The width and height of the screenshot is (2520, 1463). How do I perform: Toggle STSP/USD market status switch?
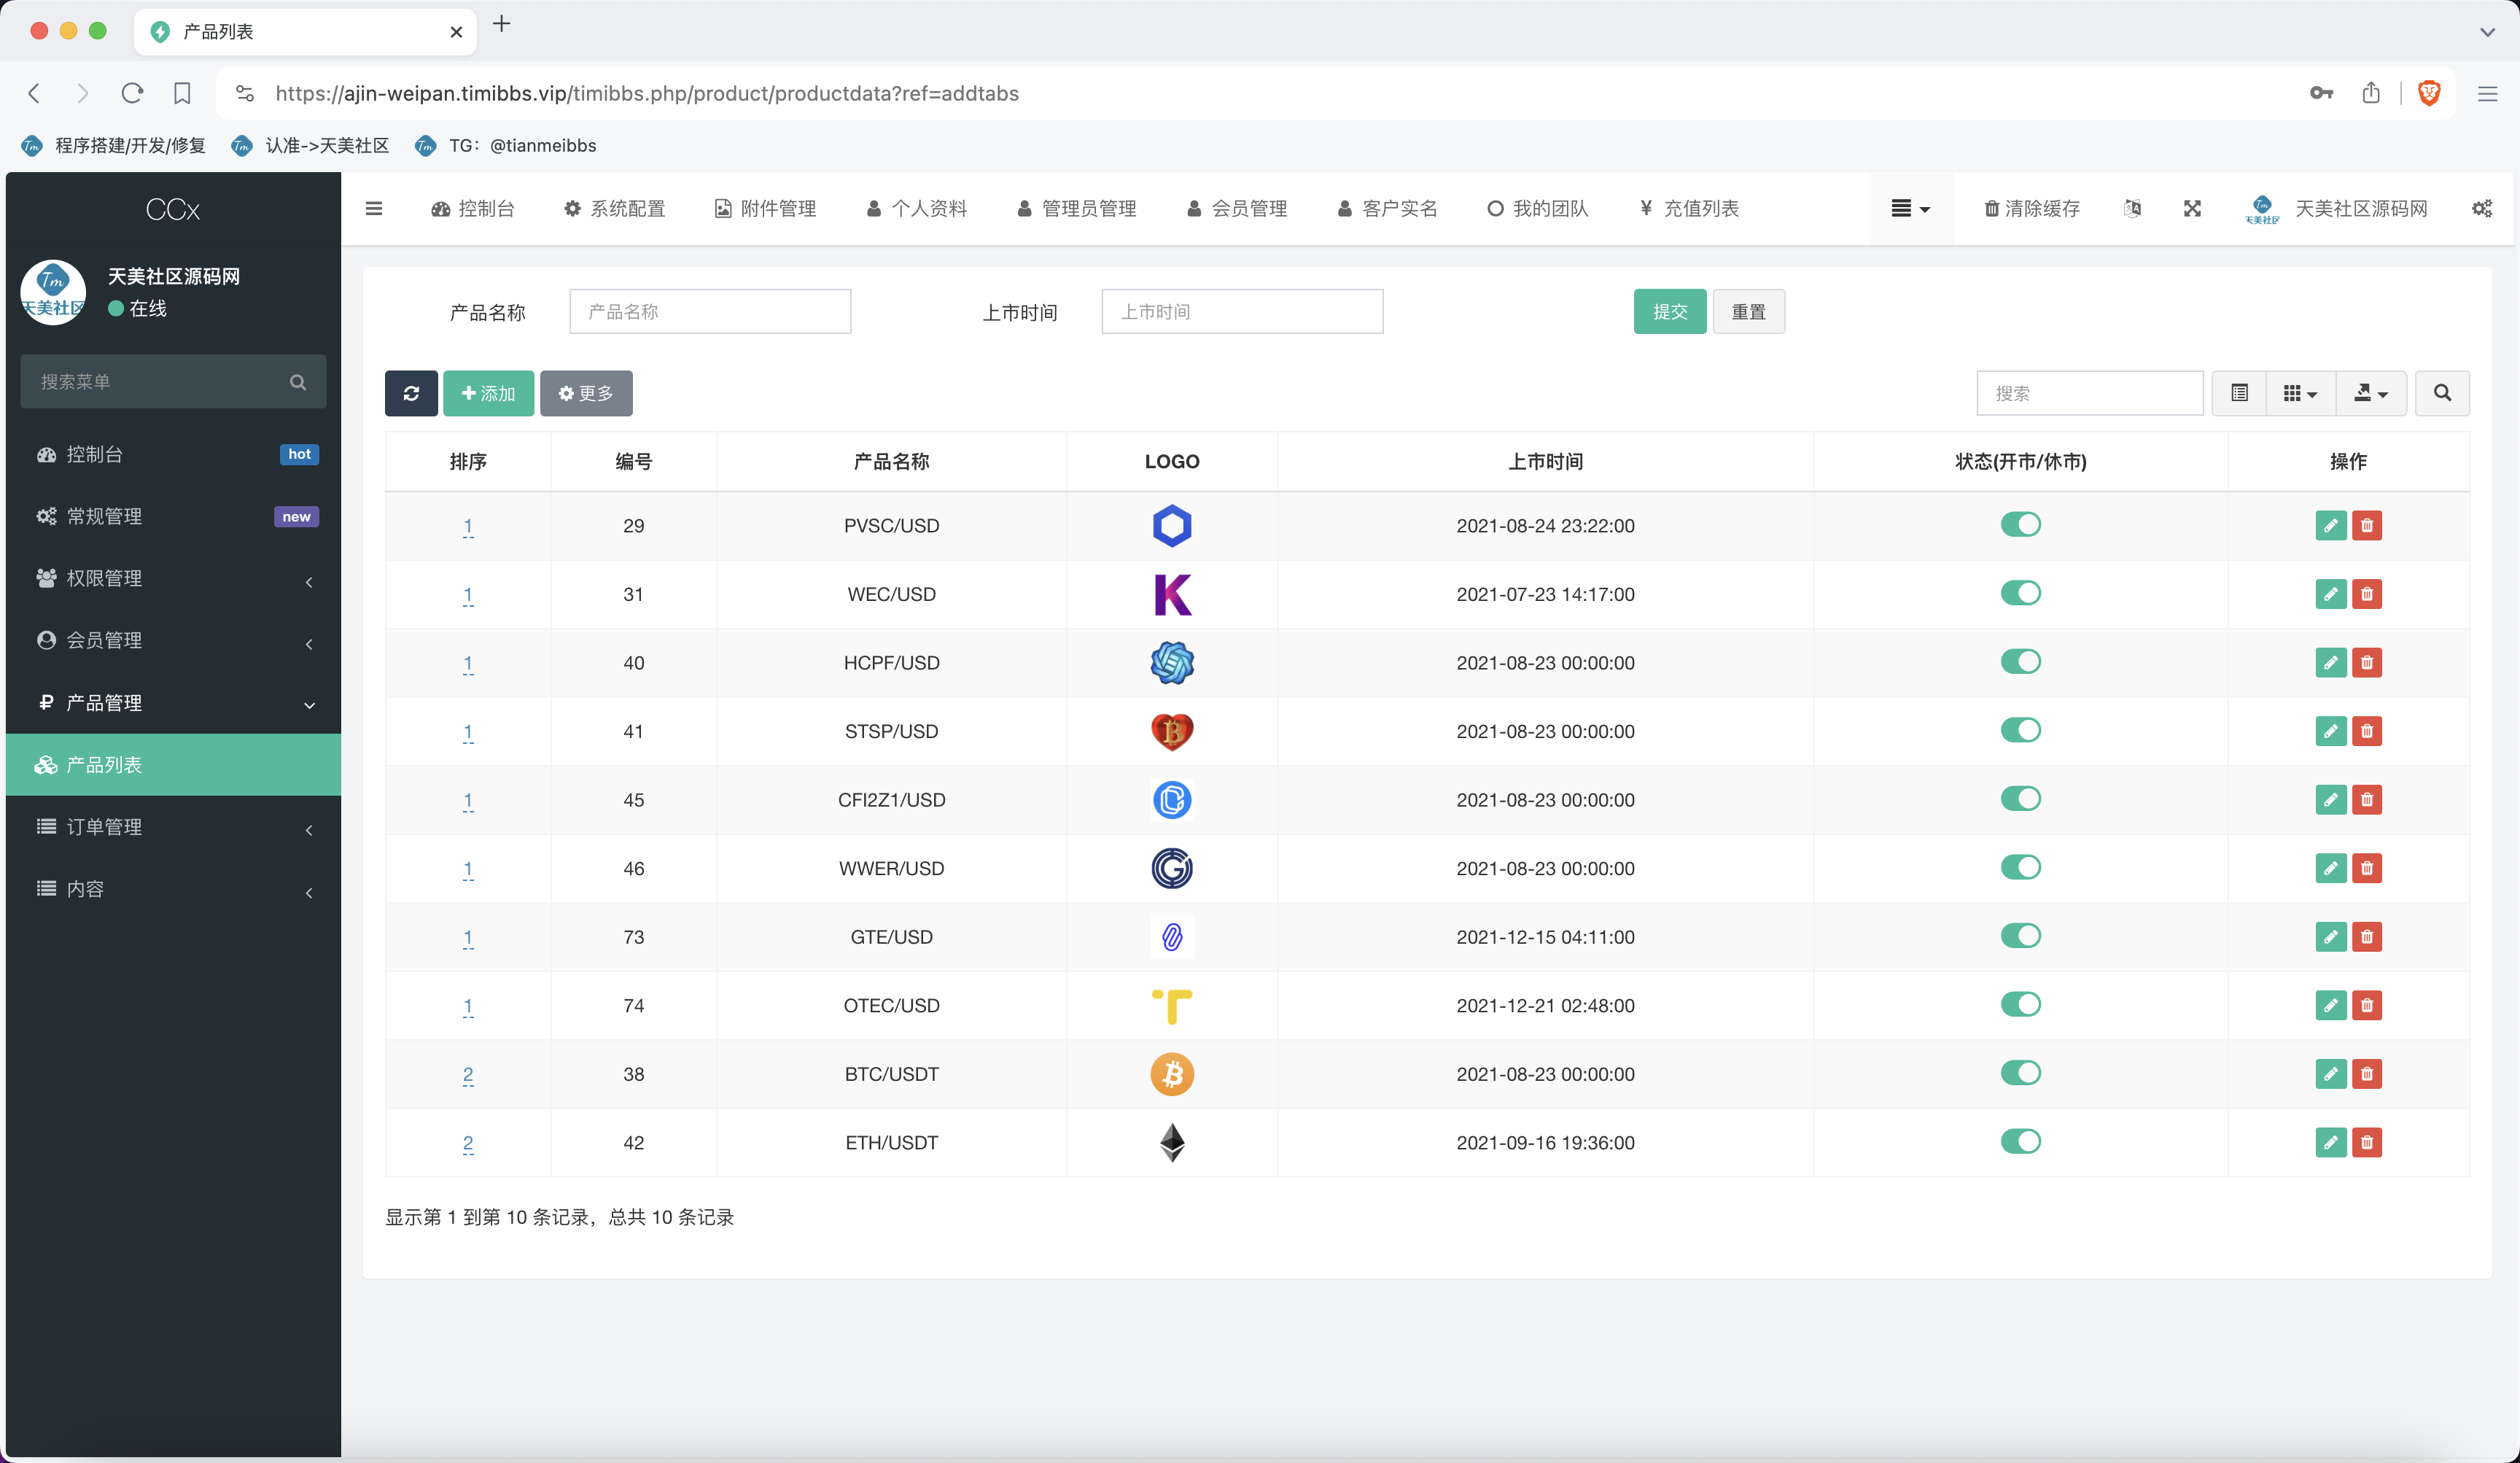click(x=2020, y=730)
